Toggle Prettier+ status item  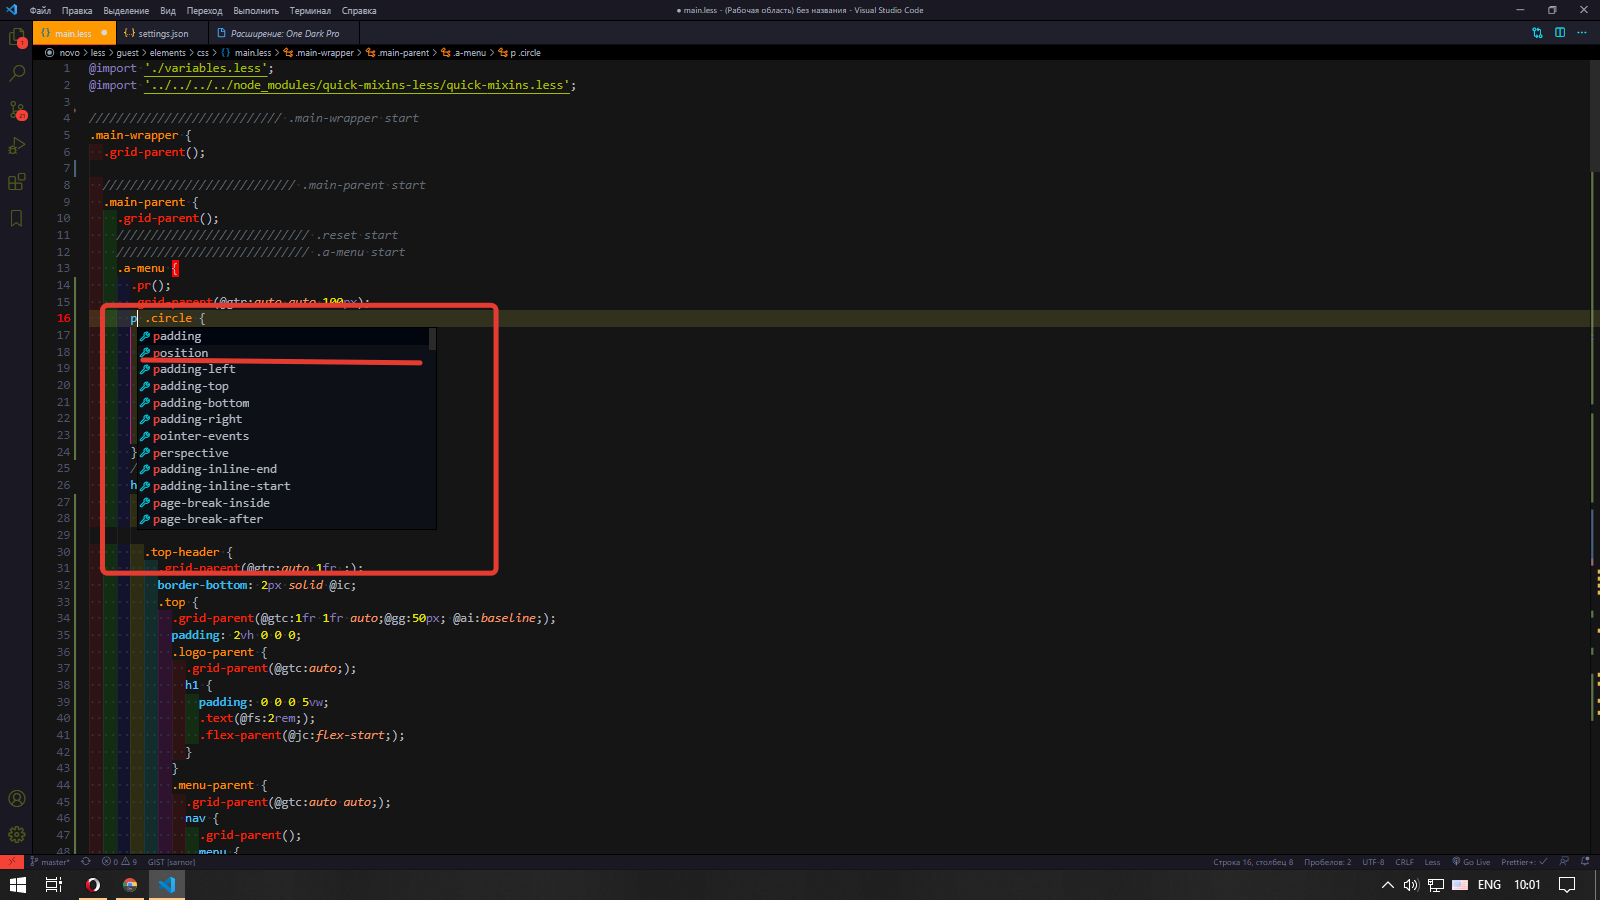1524,861
